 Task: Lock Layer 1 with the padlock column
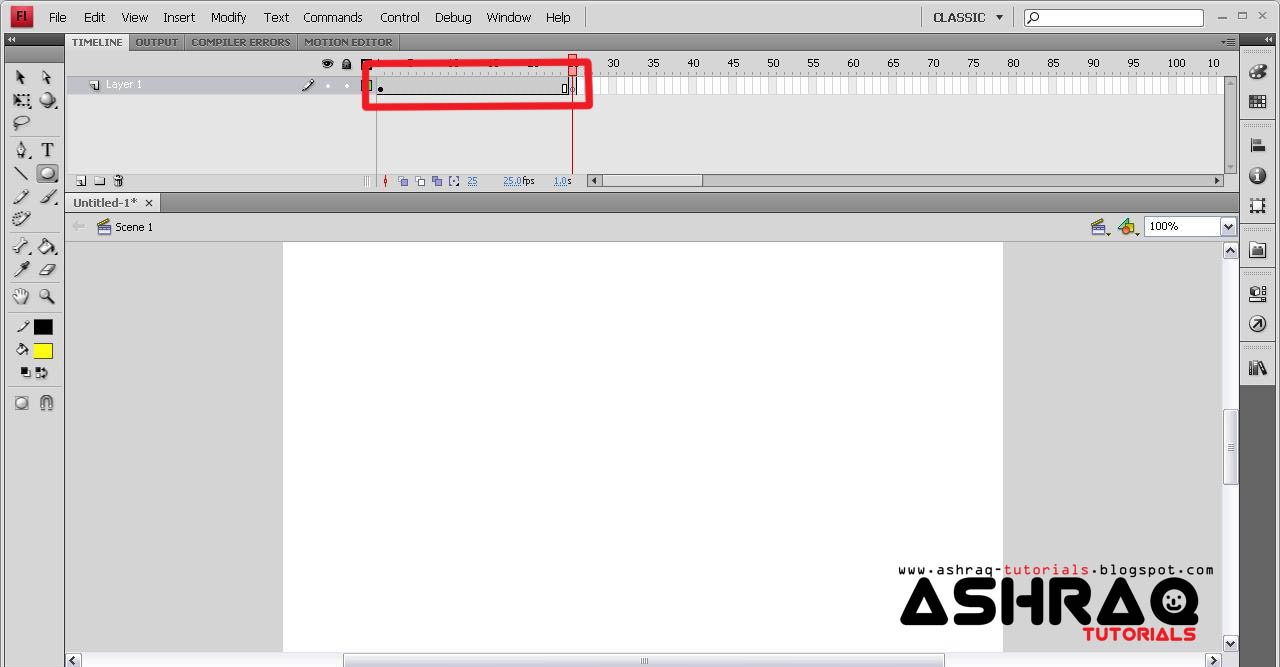coord(345,85)
